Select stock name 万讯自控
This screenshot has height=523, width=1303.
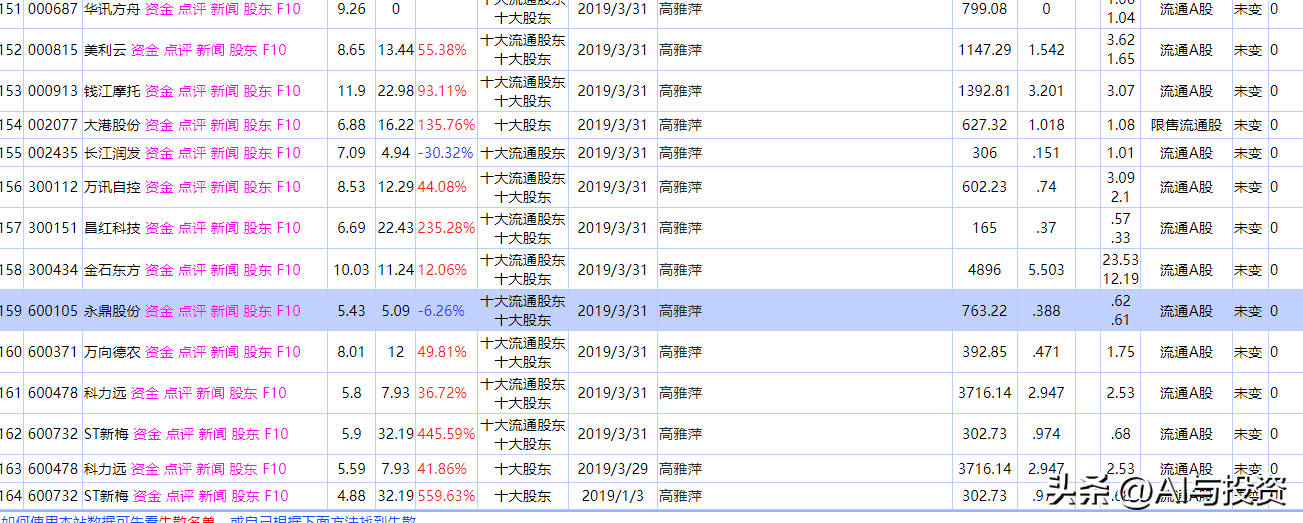(x=112, y=187)
